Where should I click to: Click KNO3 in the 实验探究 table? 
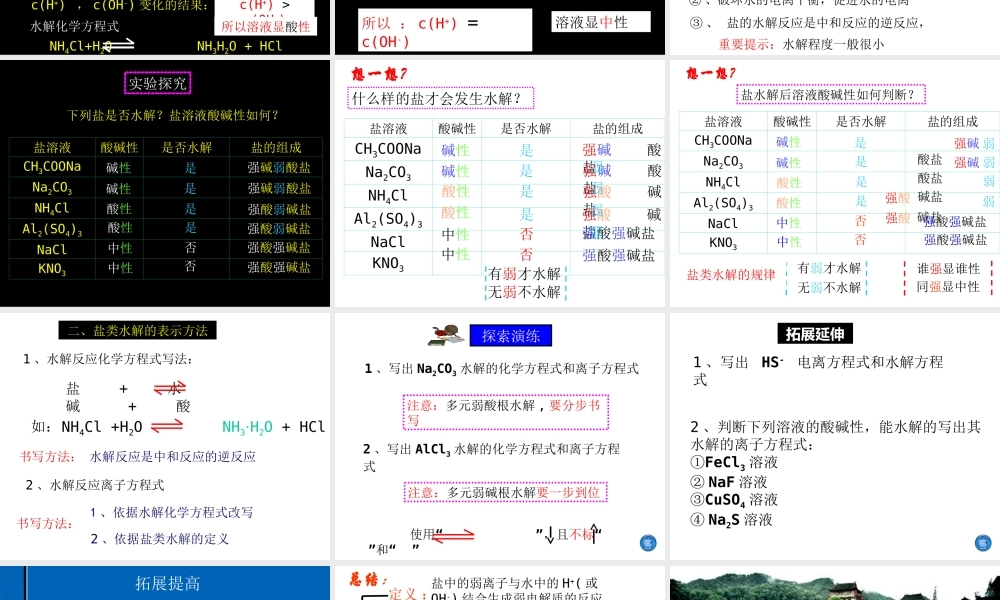coord(52,268)
